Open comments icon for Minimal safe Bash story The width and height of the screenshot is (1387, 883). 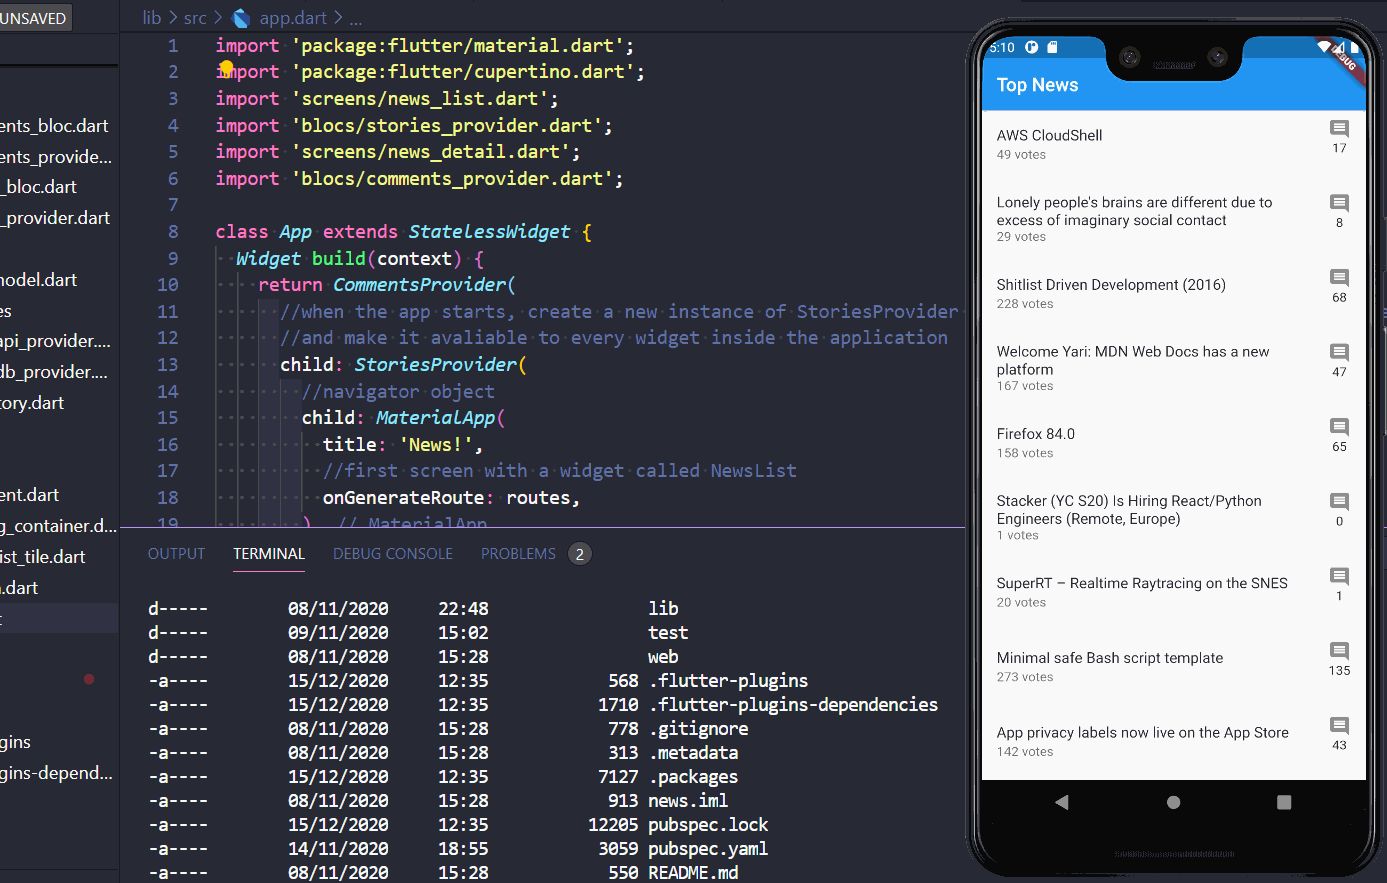1339,651
